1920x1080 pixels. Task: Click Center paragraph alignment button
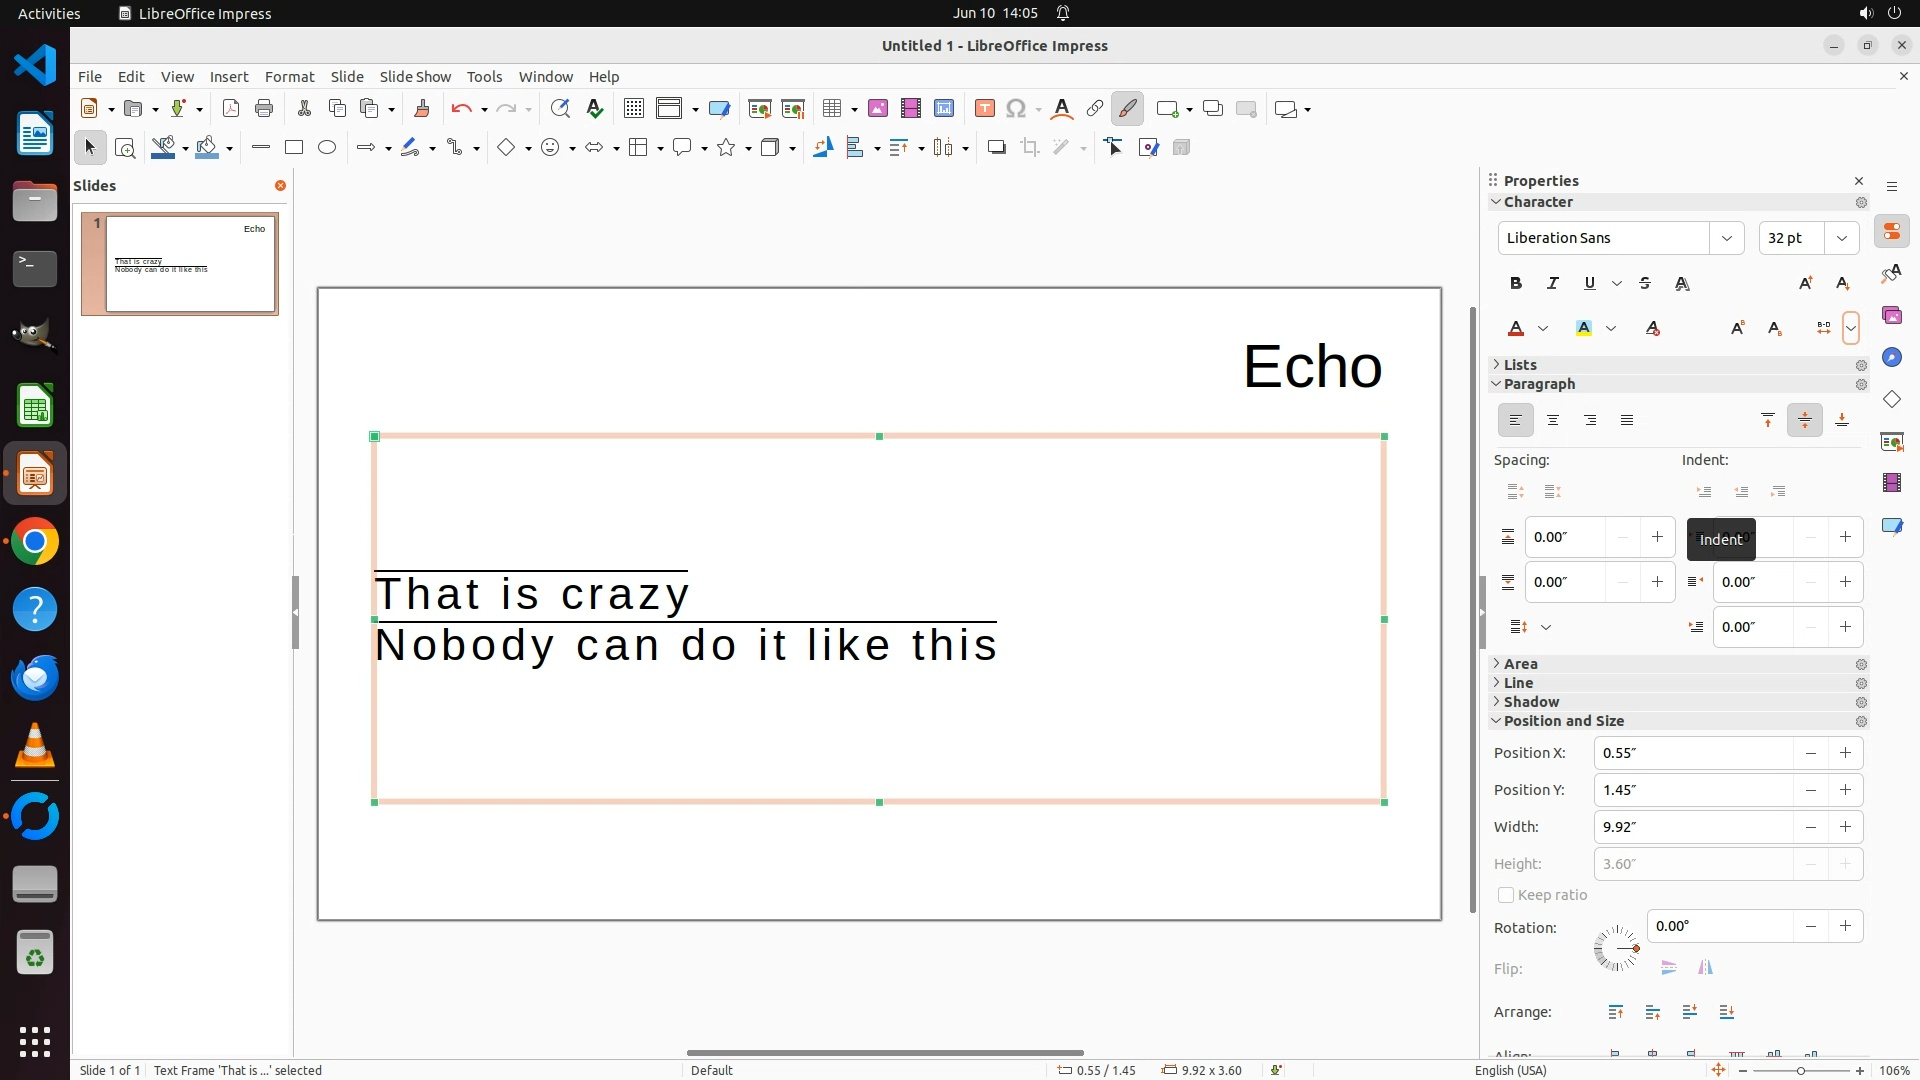click(1553, 421)
